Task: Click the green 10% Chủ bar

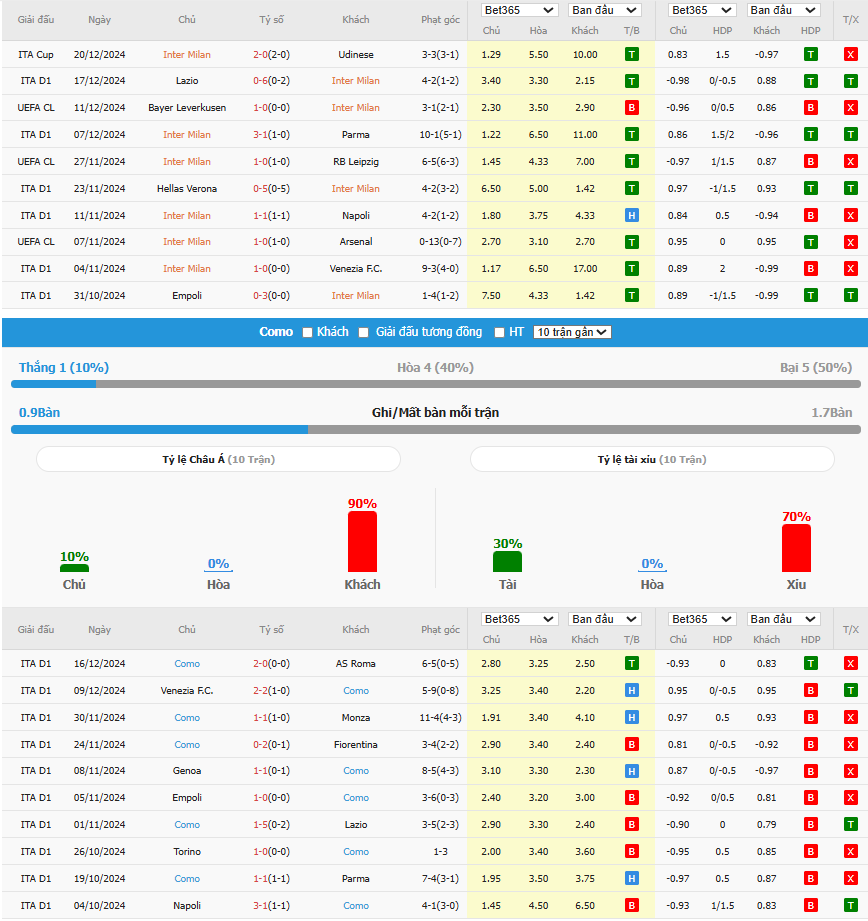Action: 75,568
